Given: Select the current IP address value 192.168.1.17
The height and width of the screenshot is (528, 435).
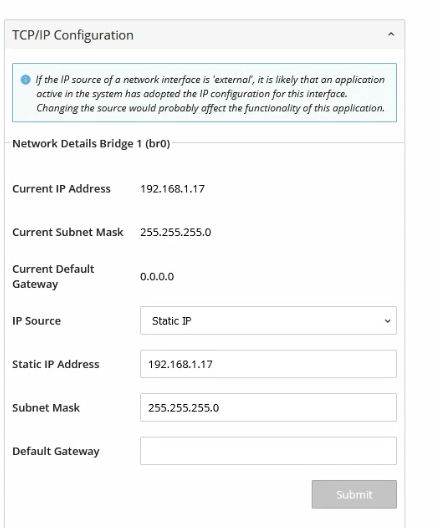Looking at the screenshot, I should click(172, 189).
